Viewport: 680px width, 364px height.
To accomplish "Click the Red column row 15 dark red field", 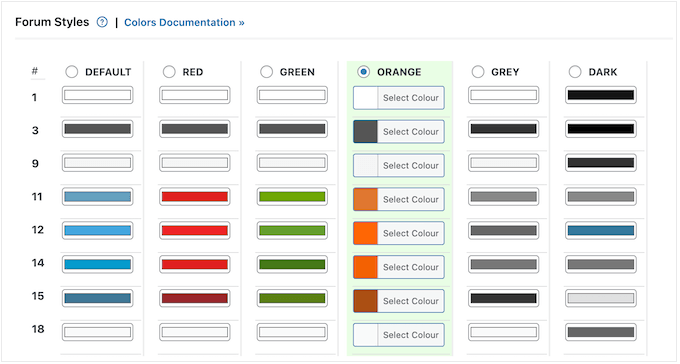I will coord(195,298).
